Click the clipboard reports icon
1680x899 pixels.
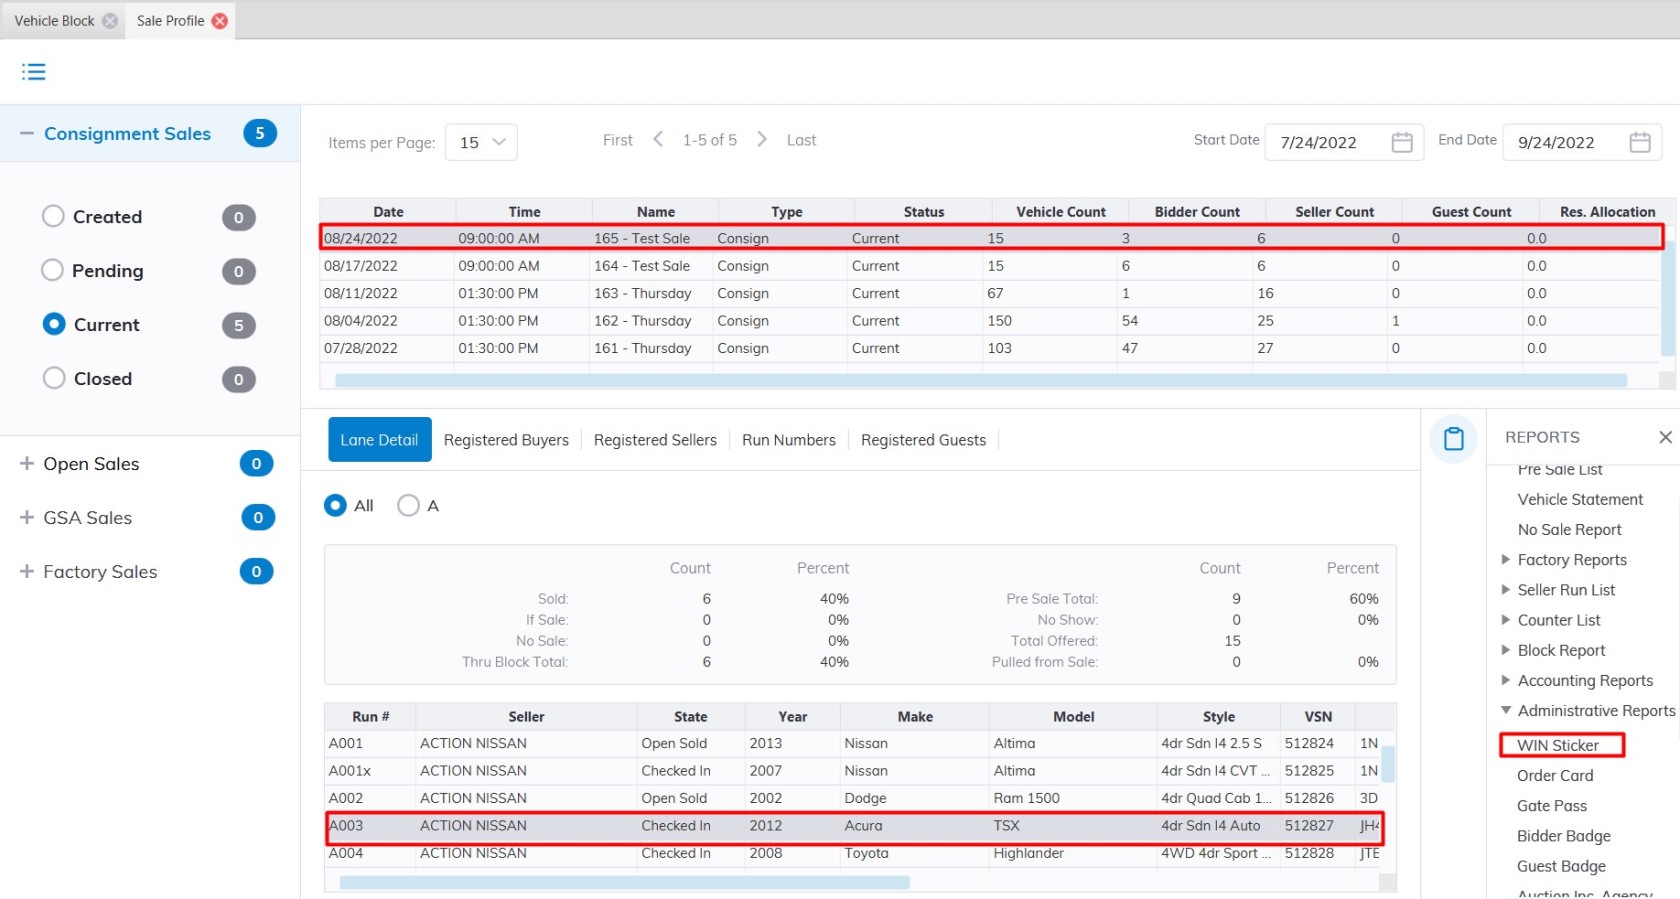click(x=1453, y=439)
